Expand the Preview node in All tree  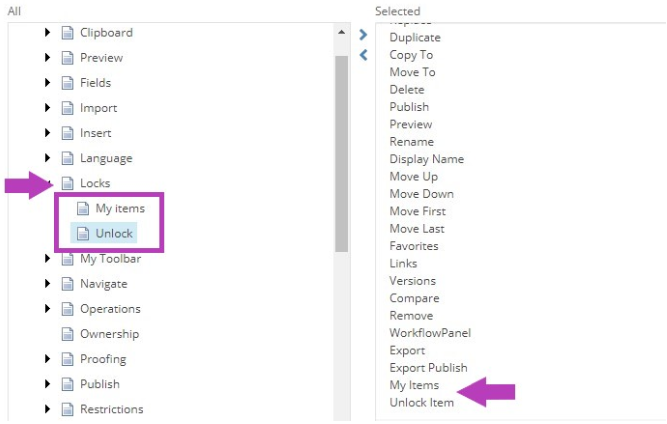[47, 57]
